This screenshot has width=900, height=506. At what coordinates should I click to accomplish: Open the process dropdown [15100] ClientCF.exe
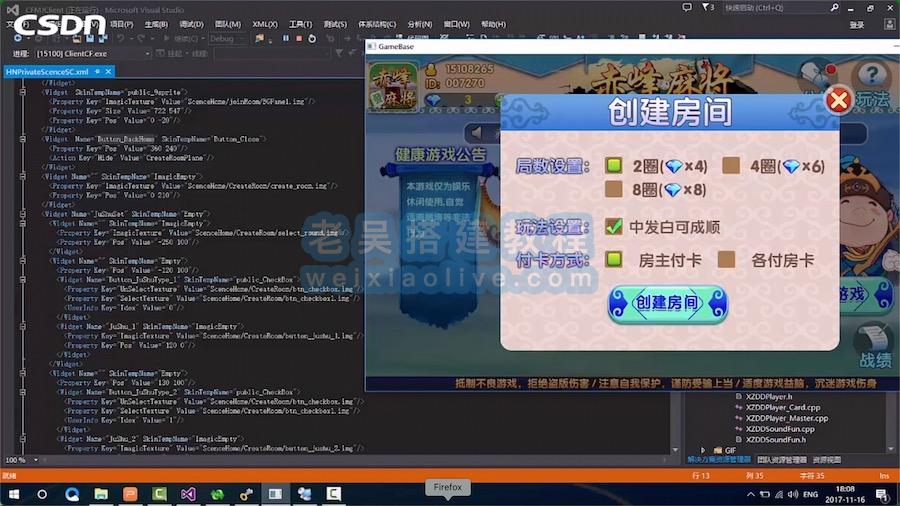[x=92, y=53]
